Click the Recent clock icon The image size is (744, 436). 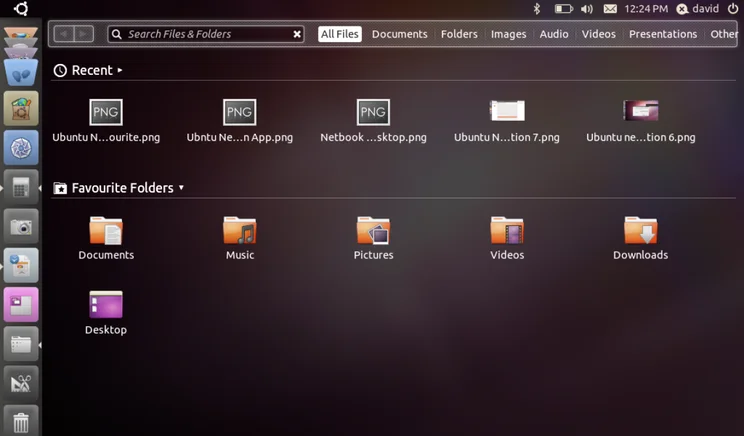click(x=60, y=71)
